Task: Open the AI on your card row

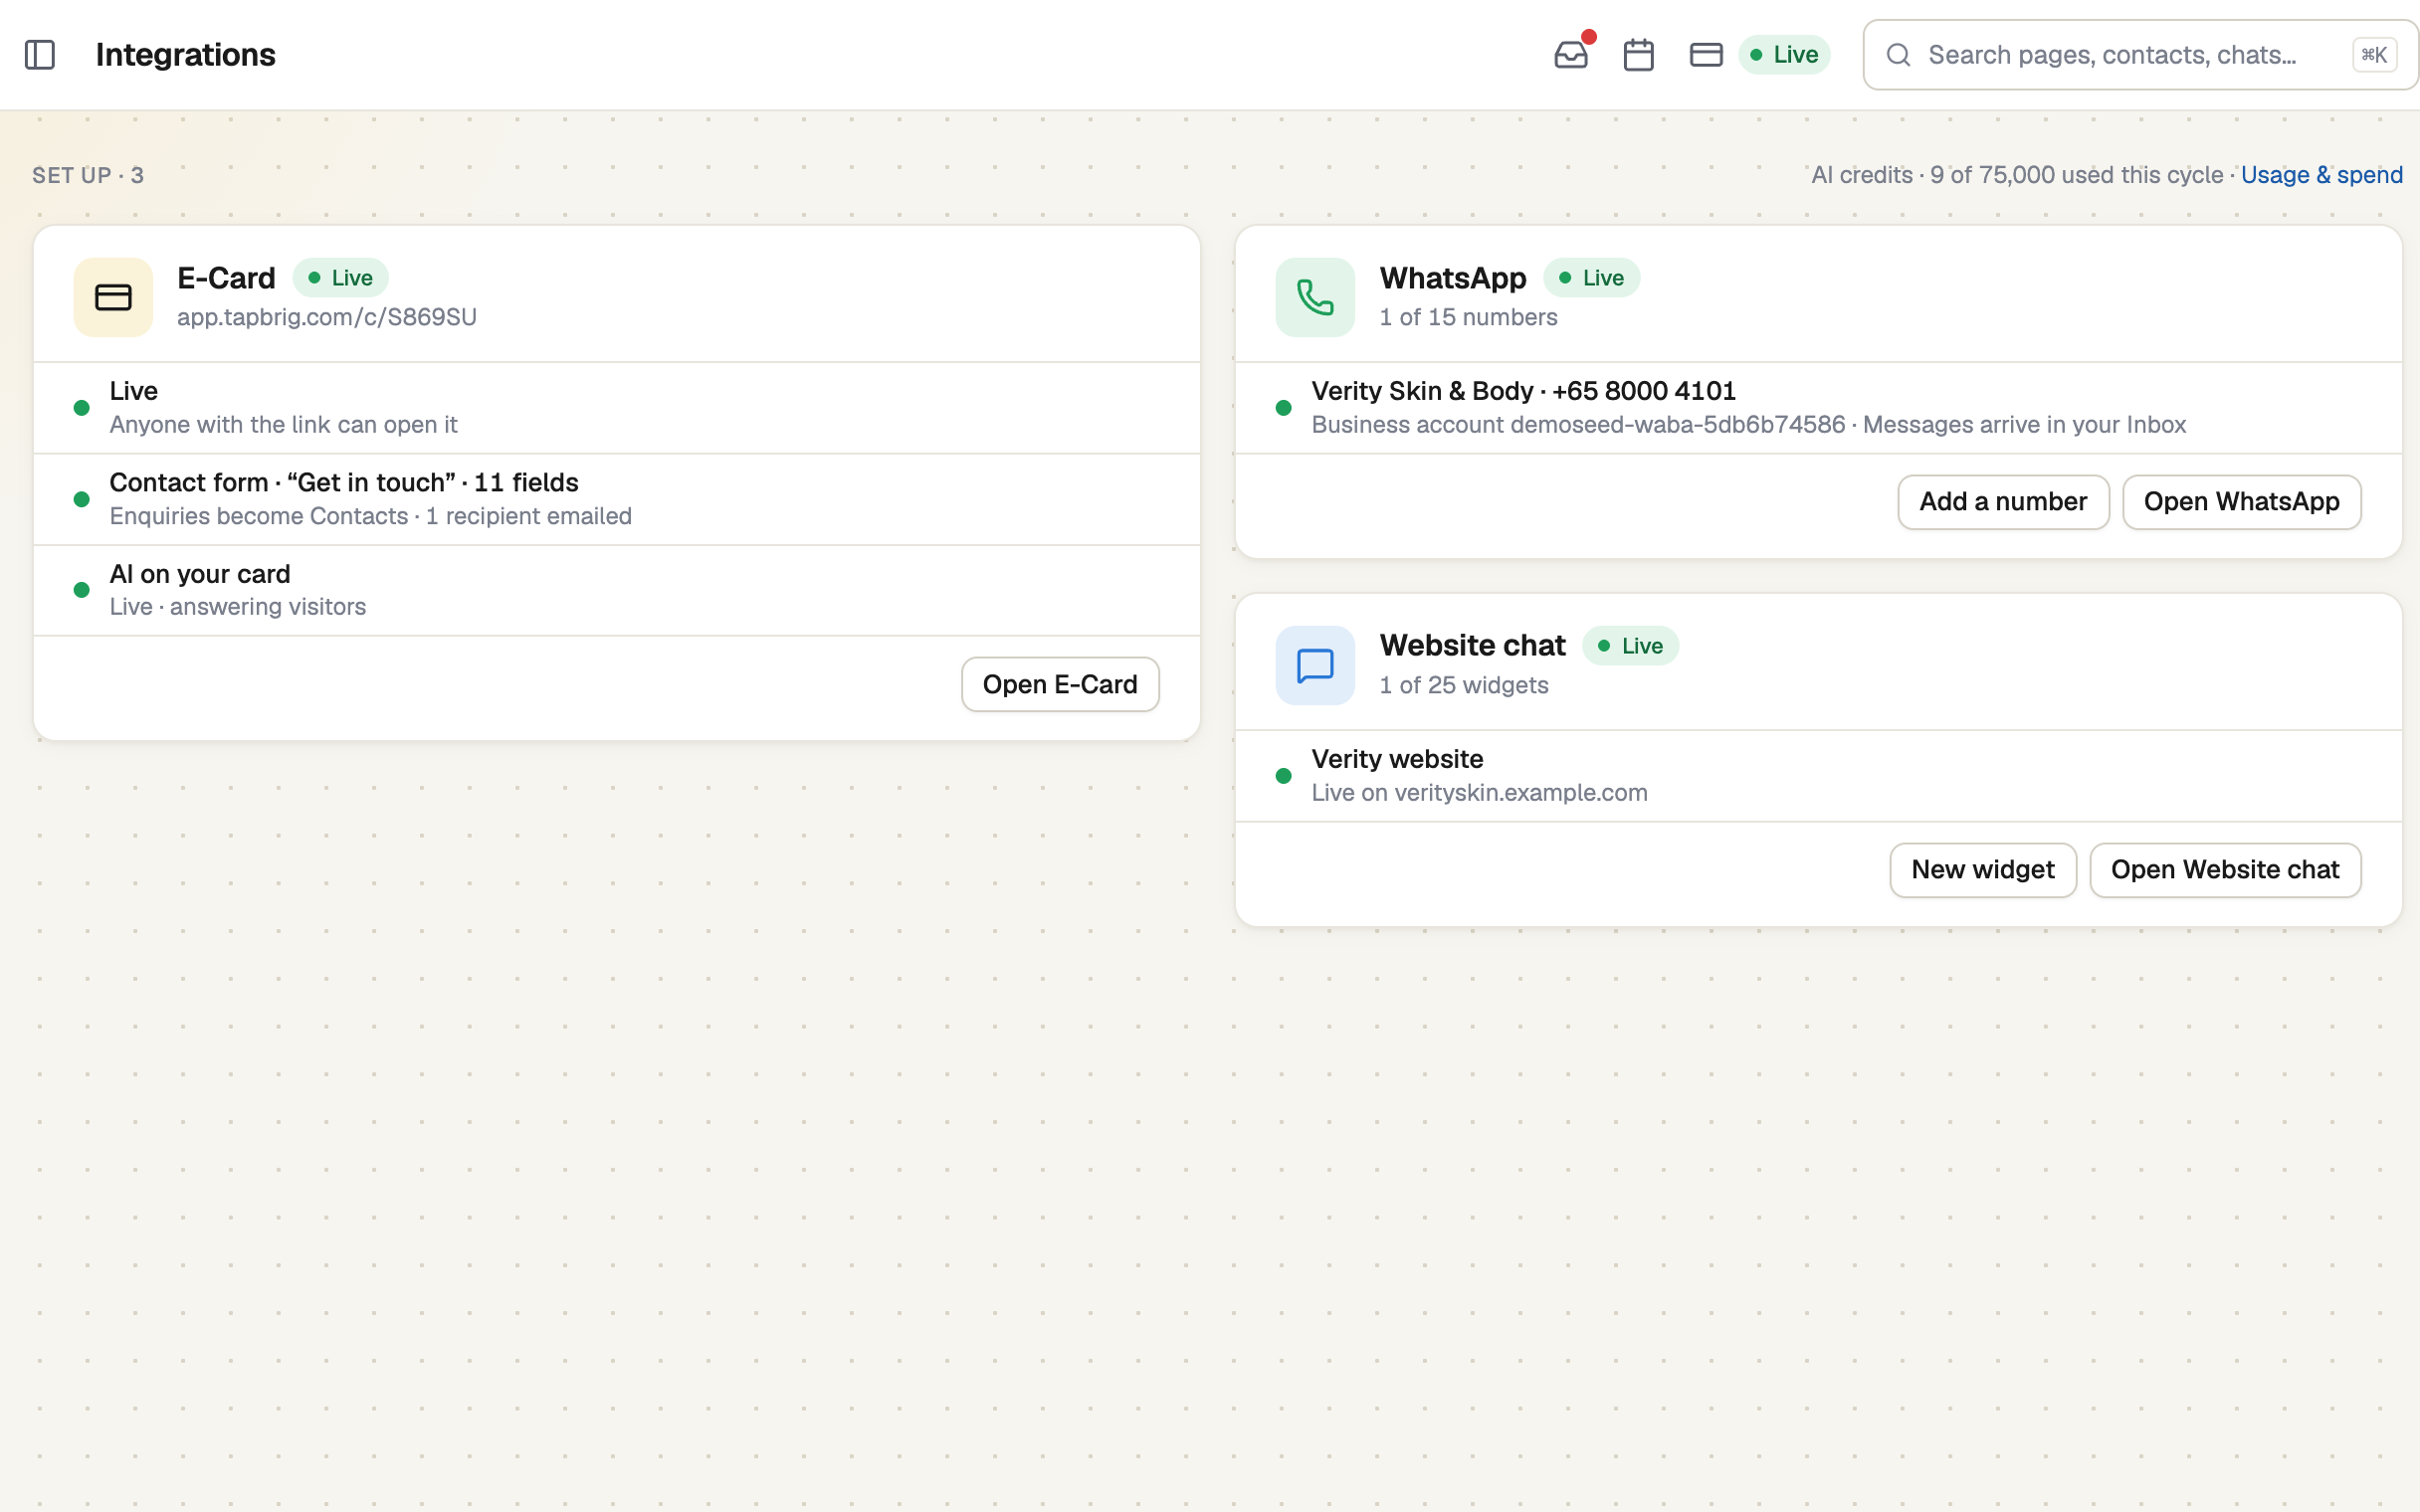Action: (616, 590)
